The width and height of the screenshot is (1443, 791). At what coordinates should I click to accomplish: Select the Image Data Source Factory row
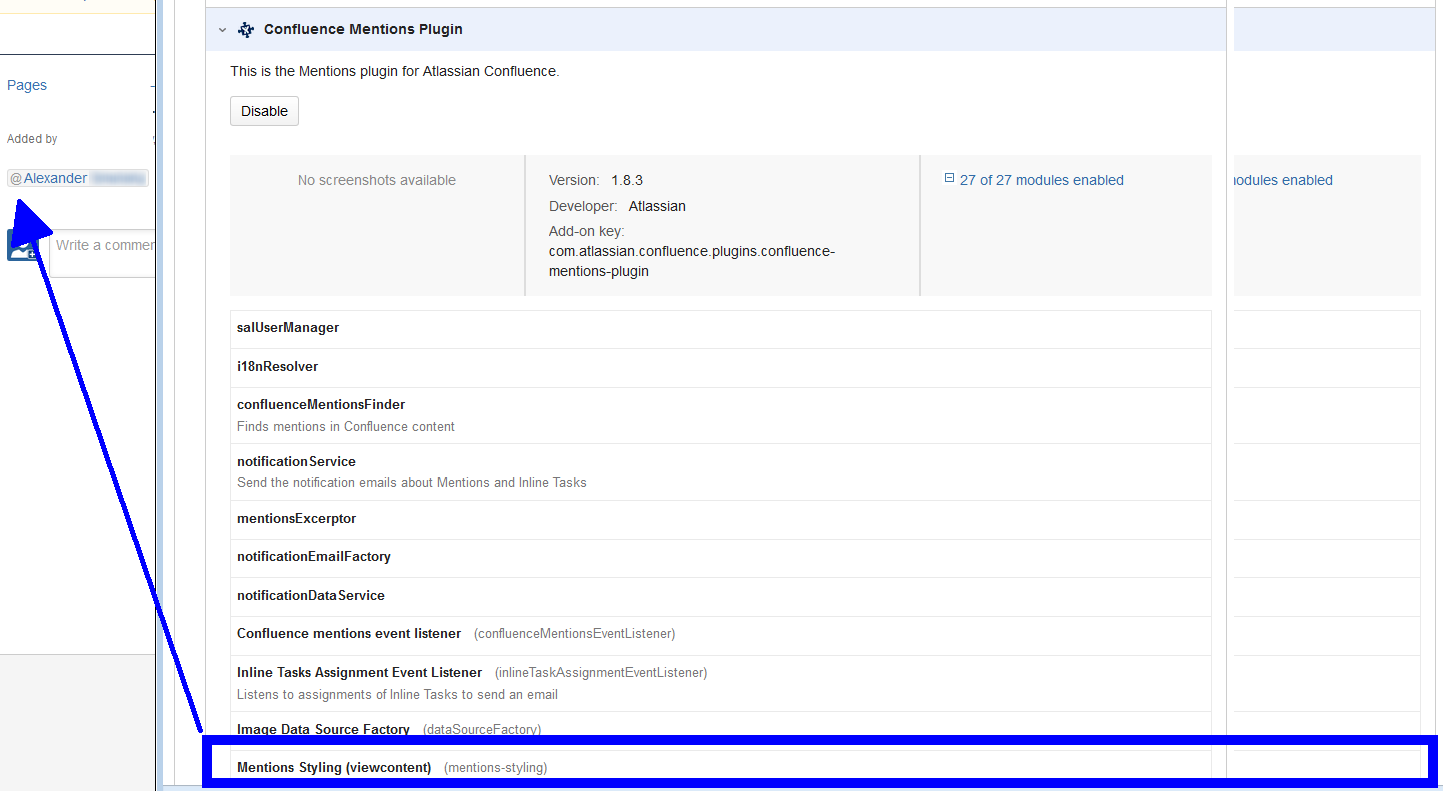point(720,729)
